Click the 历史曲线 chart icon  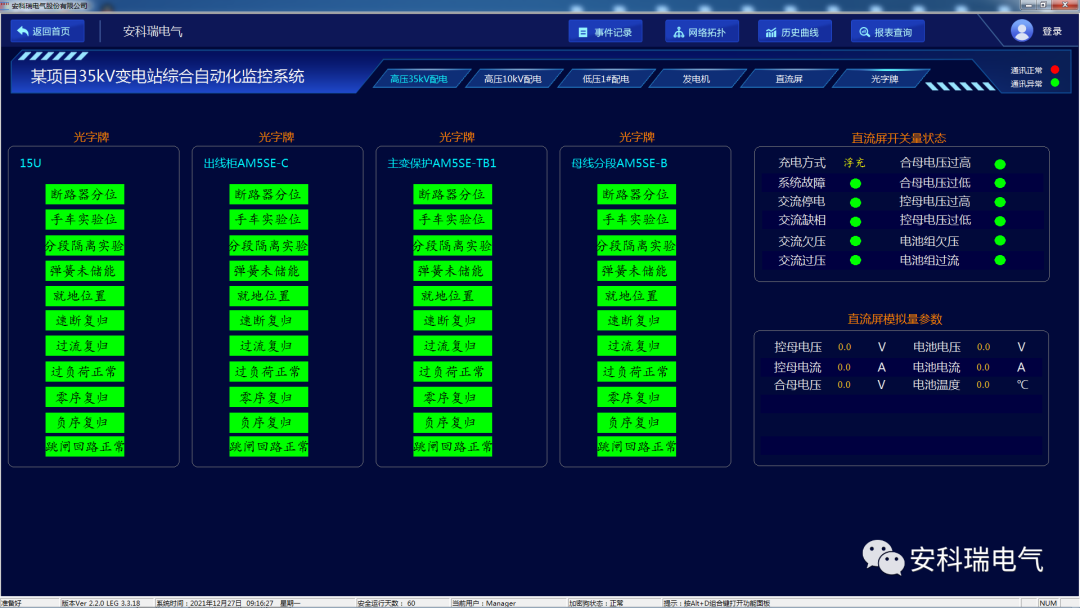tap(771, 32)
